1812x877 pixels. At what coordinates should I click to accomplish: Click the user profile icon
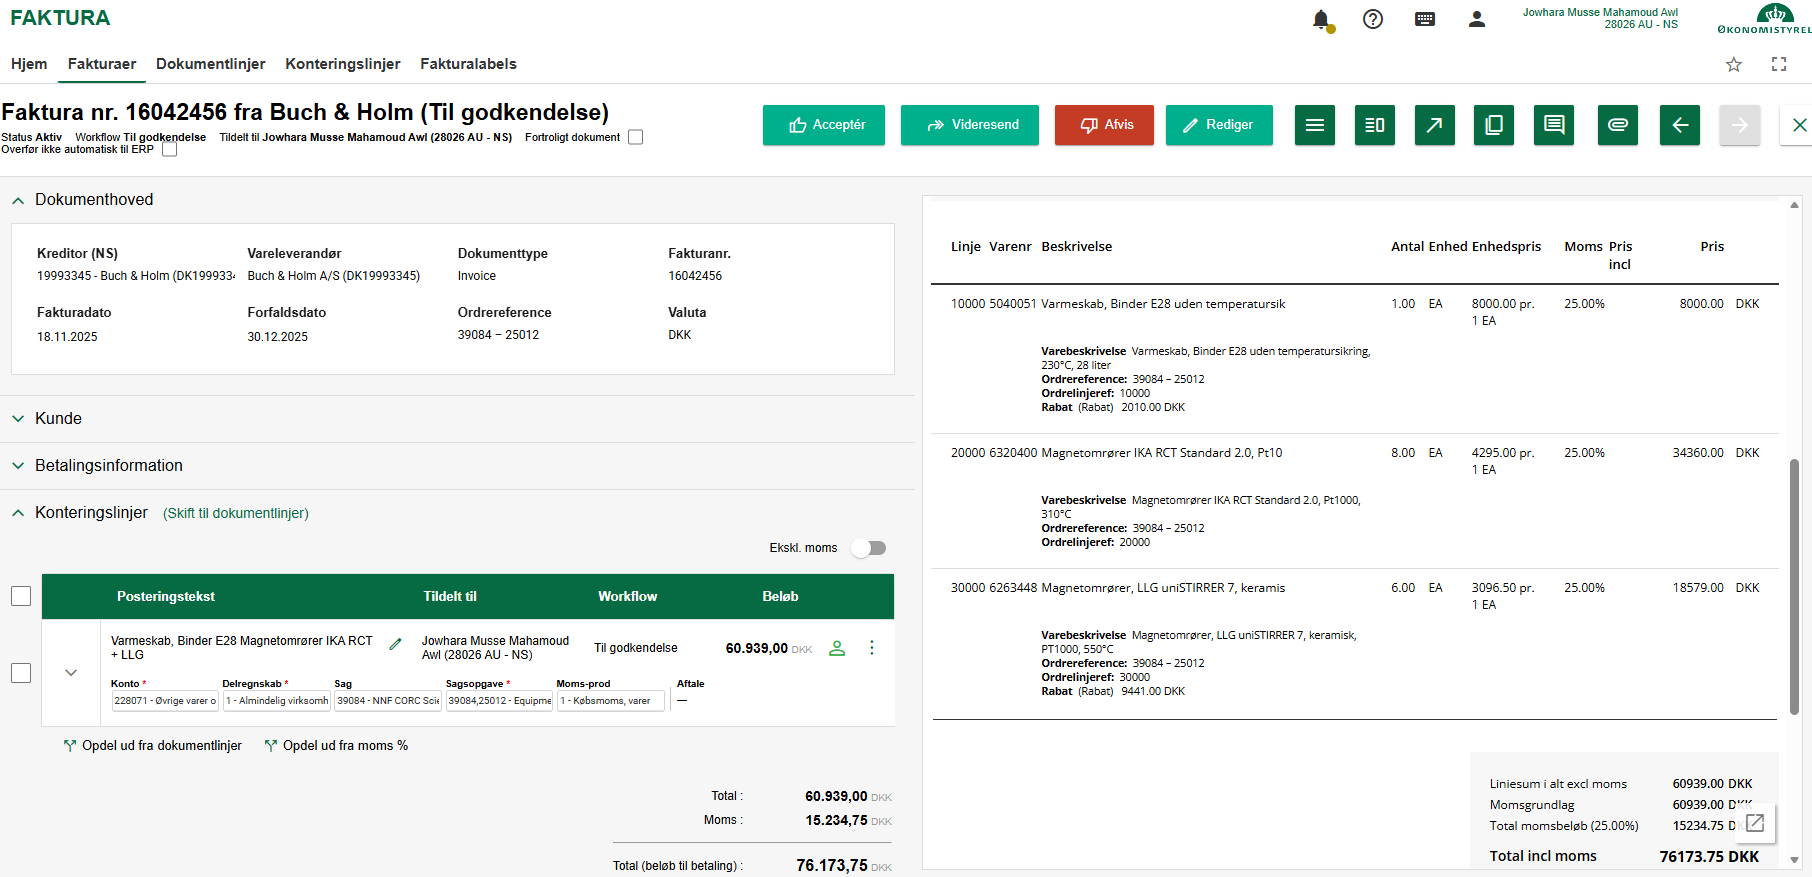pyautogui.click(x=1476, y=19)
